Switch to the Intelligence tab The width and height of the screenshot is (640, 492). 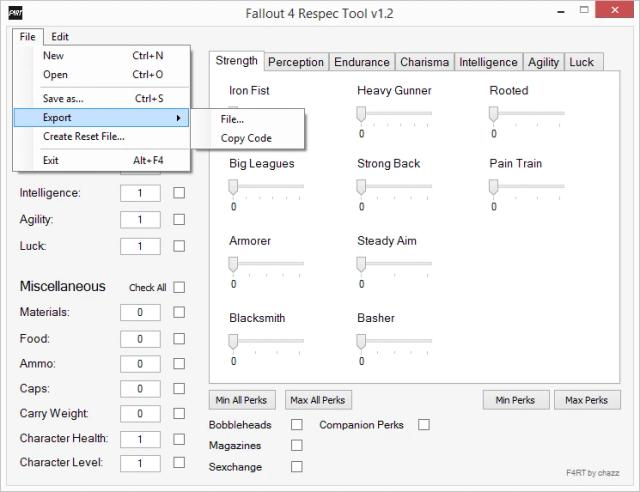[489, 62]
